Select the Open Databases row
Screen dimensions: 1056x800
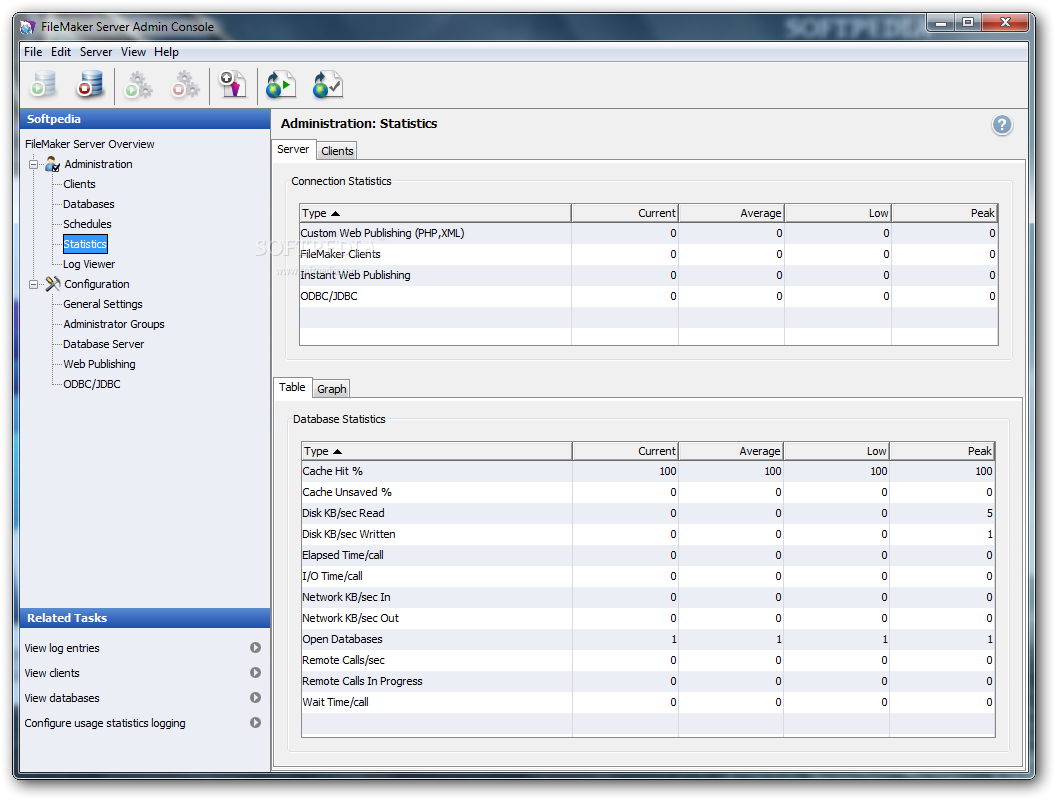click(648, 639)
